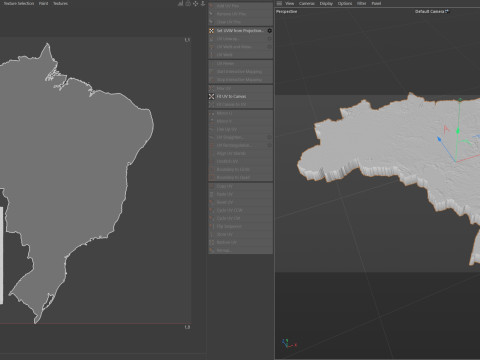Open the viewport Display menu

(326, 3)
